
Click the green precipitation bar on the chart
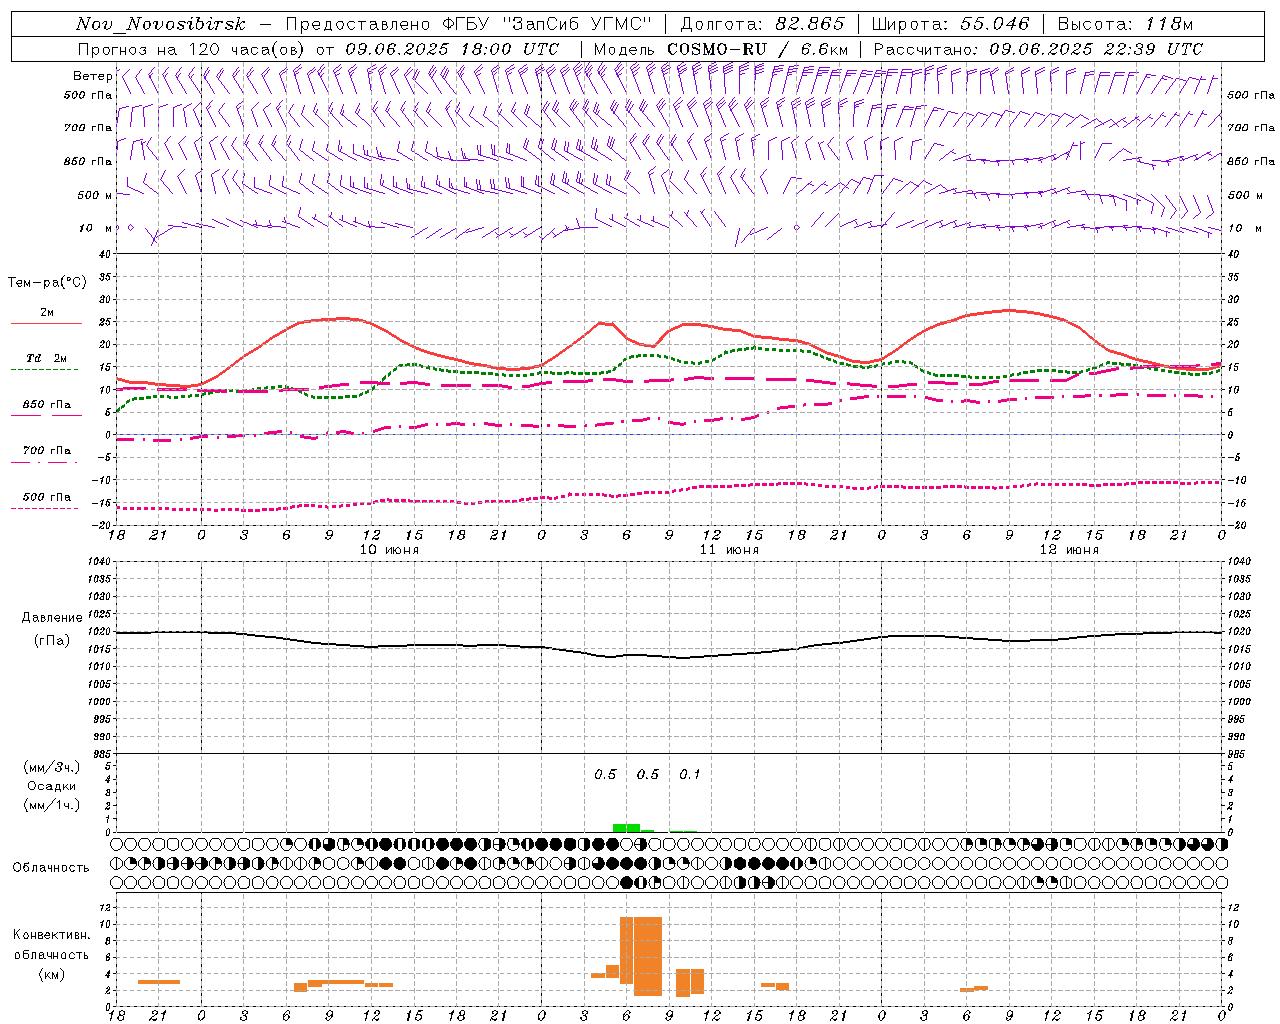626,828
